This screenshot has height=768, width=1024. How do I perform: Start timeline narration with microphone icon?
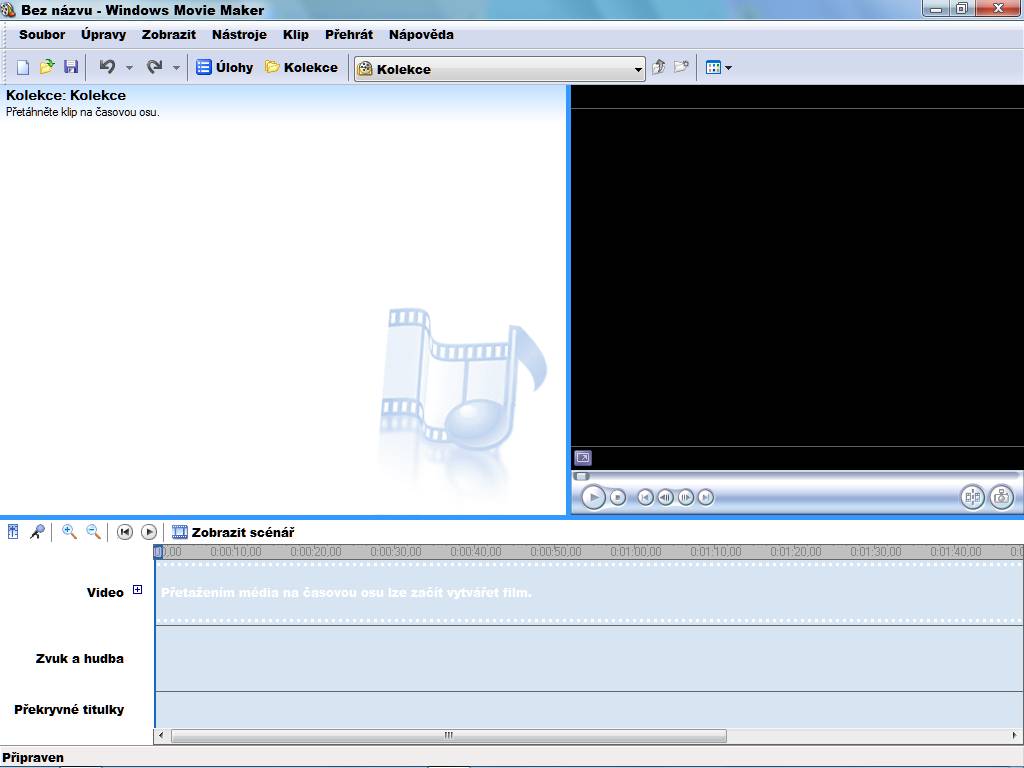pos(37,532)
